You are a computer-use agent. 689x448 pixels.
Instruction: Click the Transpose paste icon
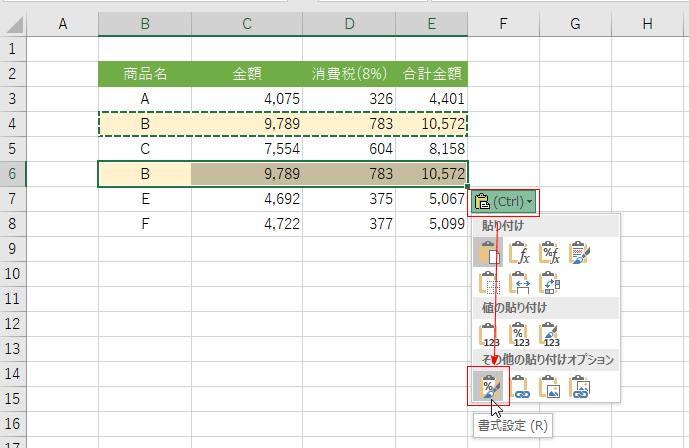(551, 284)
